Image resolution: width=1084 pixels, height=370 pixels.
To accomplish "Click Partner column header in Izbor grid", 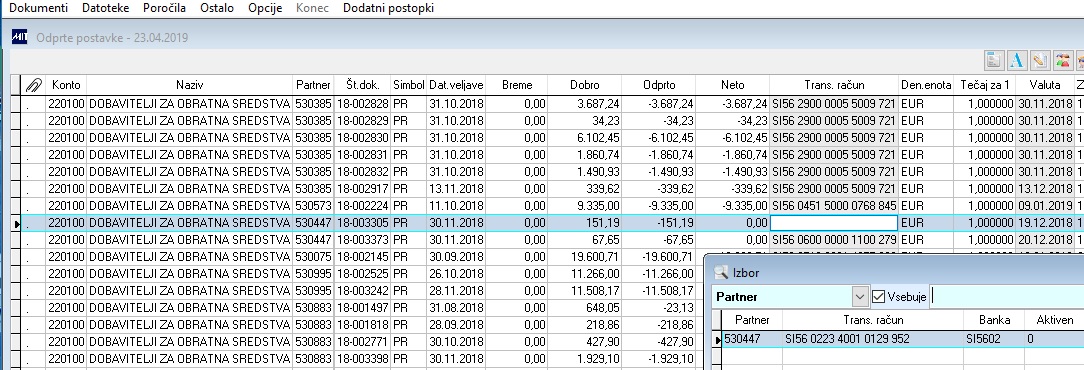I will coord(752,320).
